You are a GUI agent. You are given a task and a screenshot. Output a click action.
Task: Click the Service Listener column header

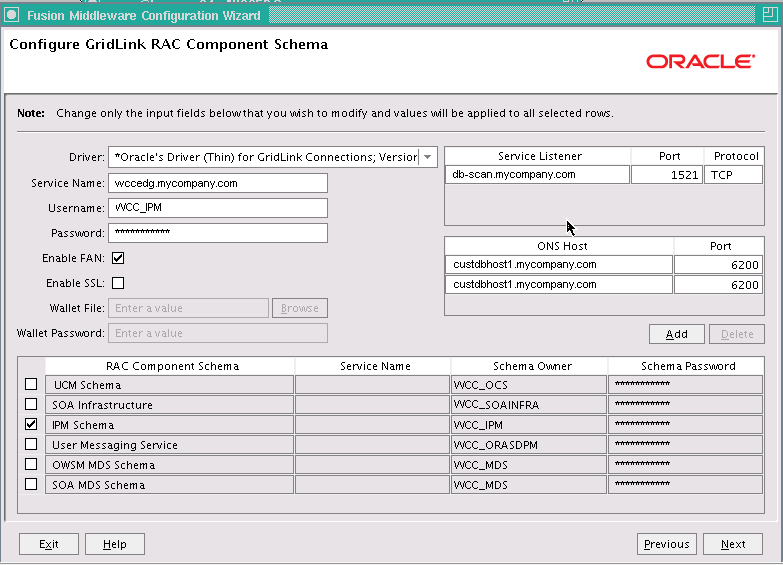tap(539, 156)
